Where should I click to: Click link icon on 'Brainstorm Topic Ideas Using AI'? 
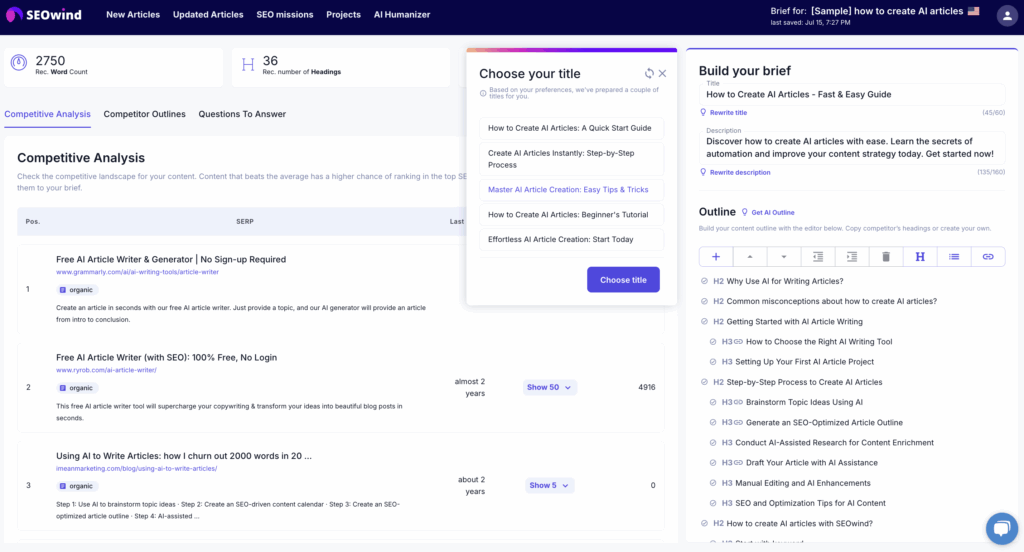pos(739,402)
